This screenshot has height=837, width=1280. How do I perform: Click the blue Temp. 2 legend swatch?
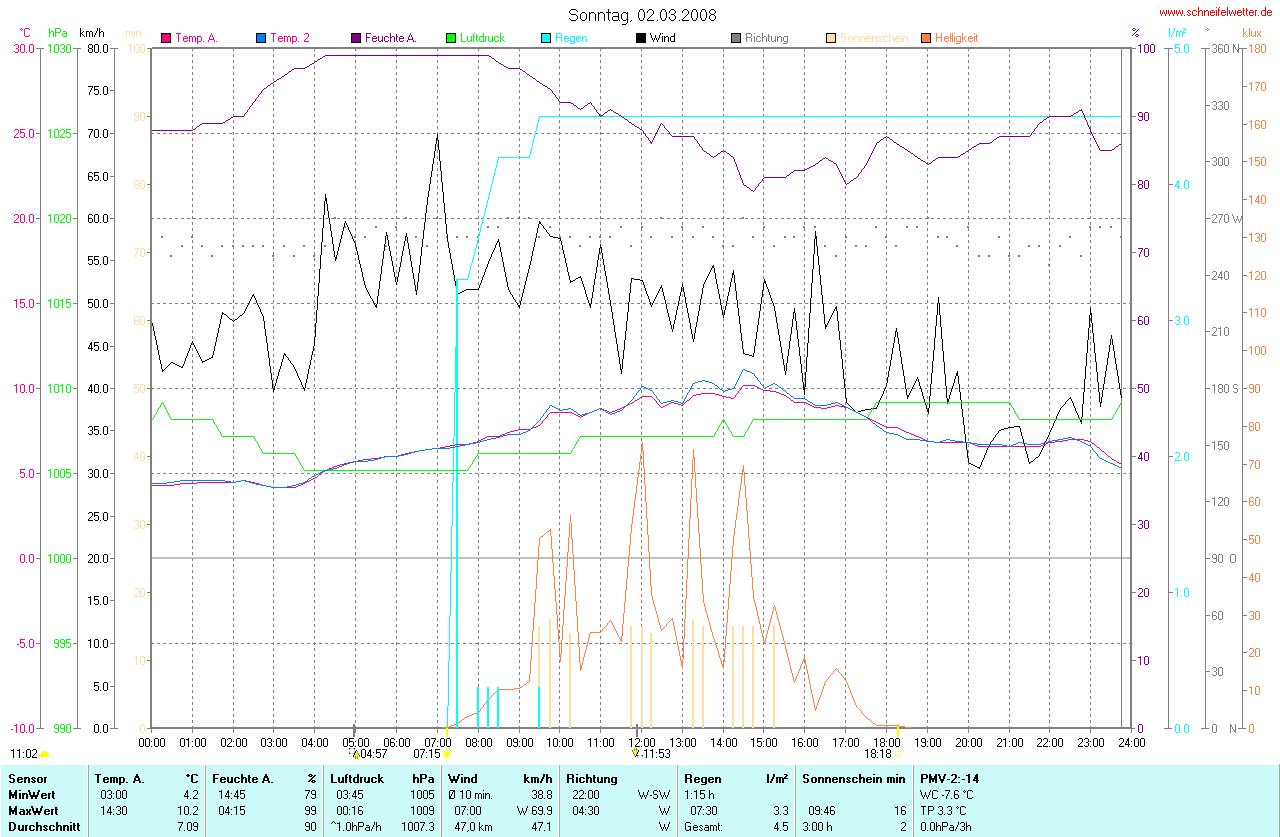pos(261,38)
